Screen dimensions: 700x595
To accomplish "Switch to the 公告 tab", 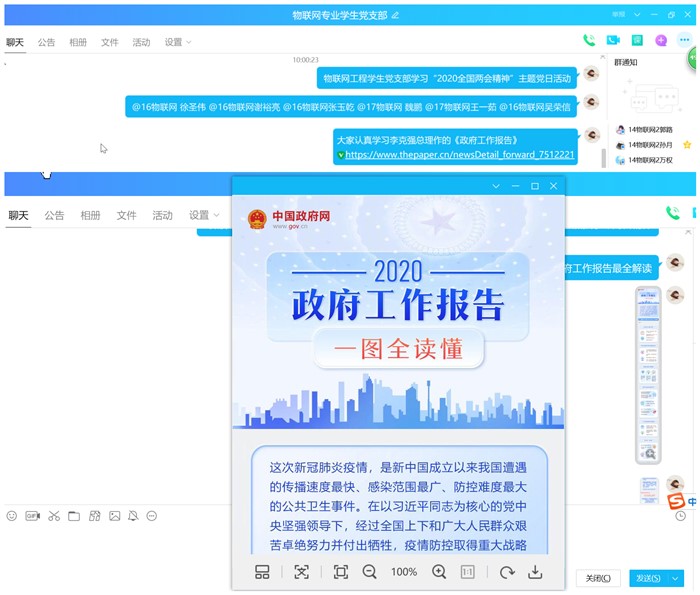I will (47, 42).
